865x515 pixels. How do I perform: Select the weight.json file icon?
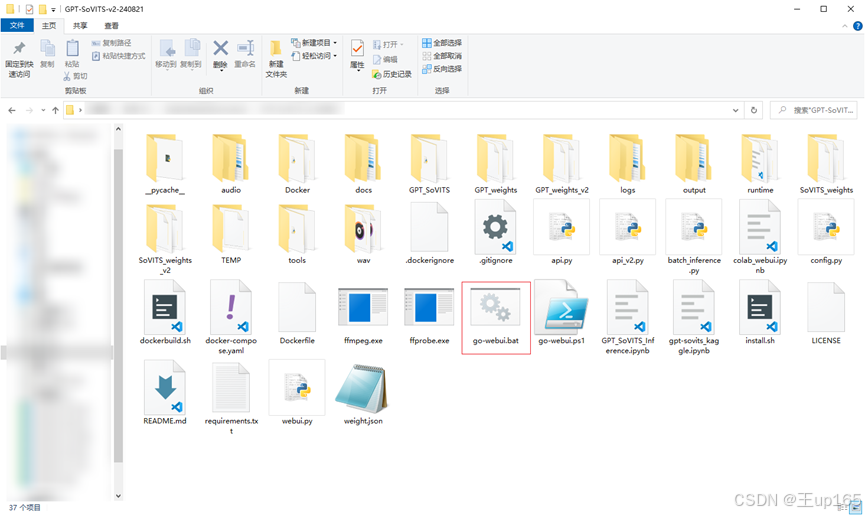point(363,389)
